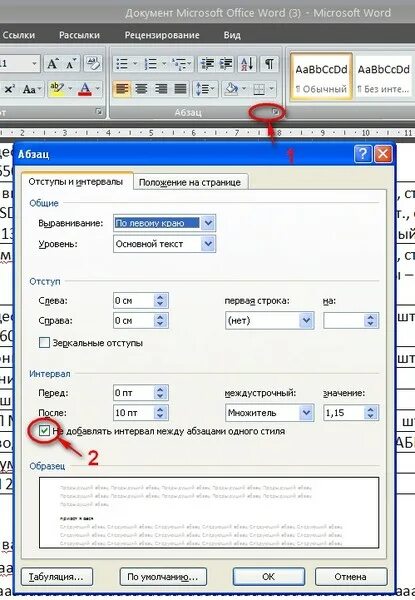Click the Справа indent field
Viewport: 415px width, 600px height.
coord(133,321)
